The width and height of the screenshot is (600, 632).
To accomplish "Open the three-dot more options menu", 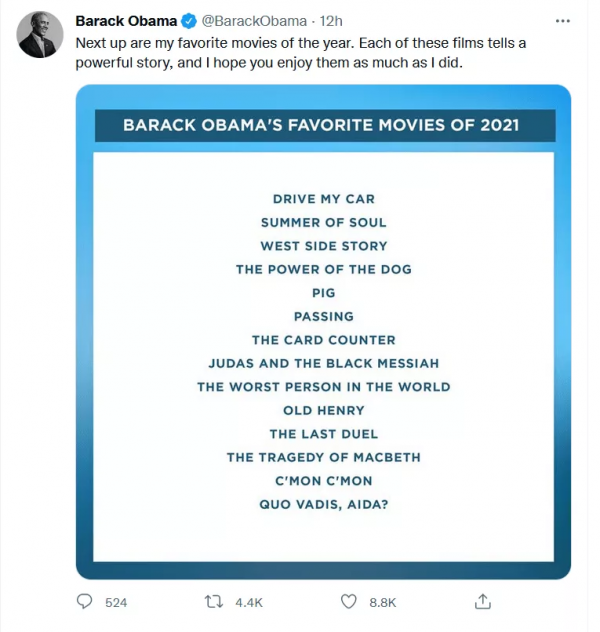I will [x=569, y=21].
